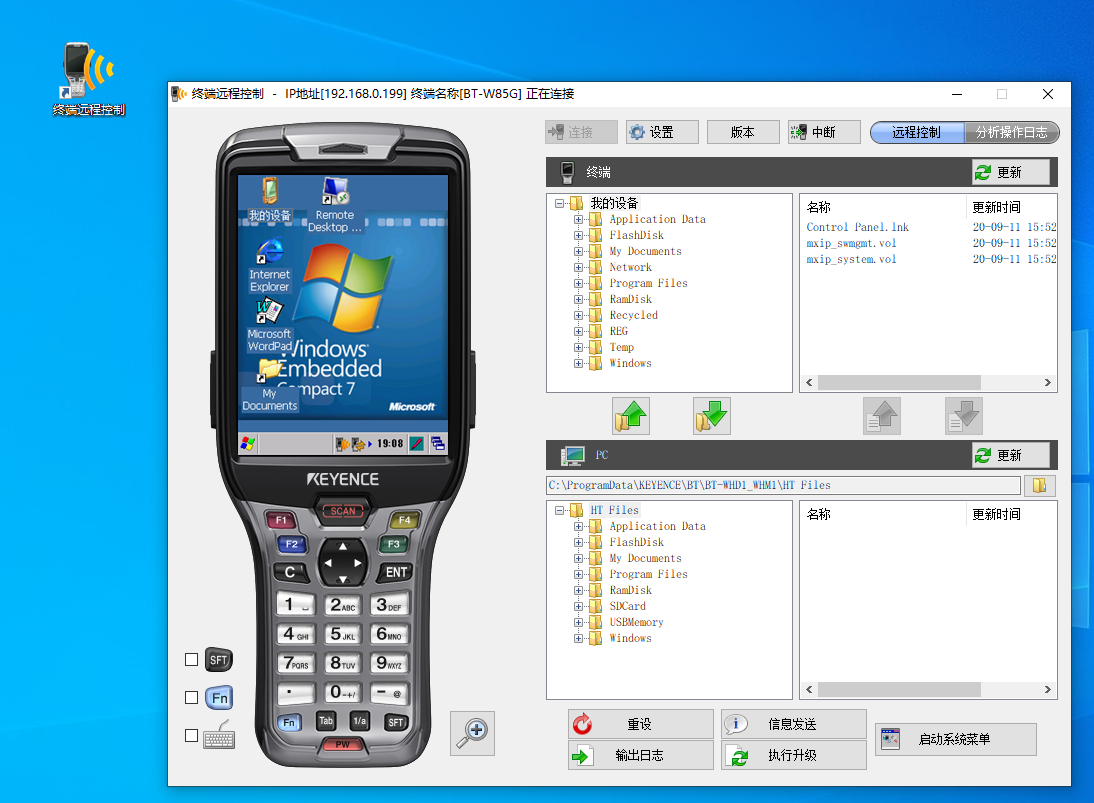Tick the Fn lock checkbox
1094x803 pixels.
pos(191,698)
